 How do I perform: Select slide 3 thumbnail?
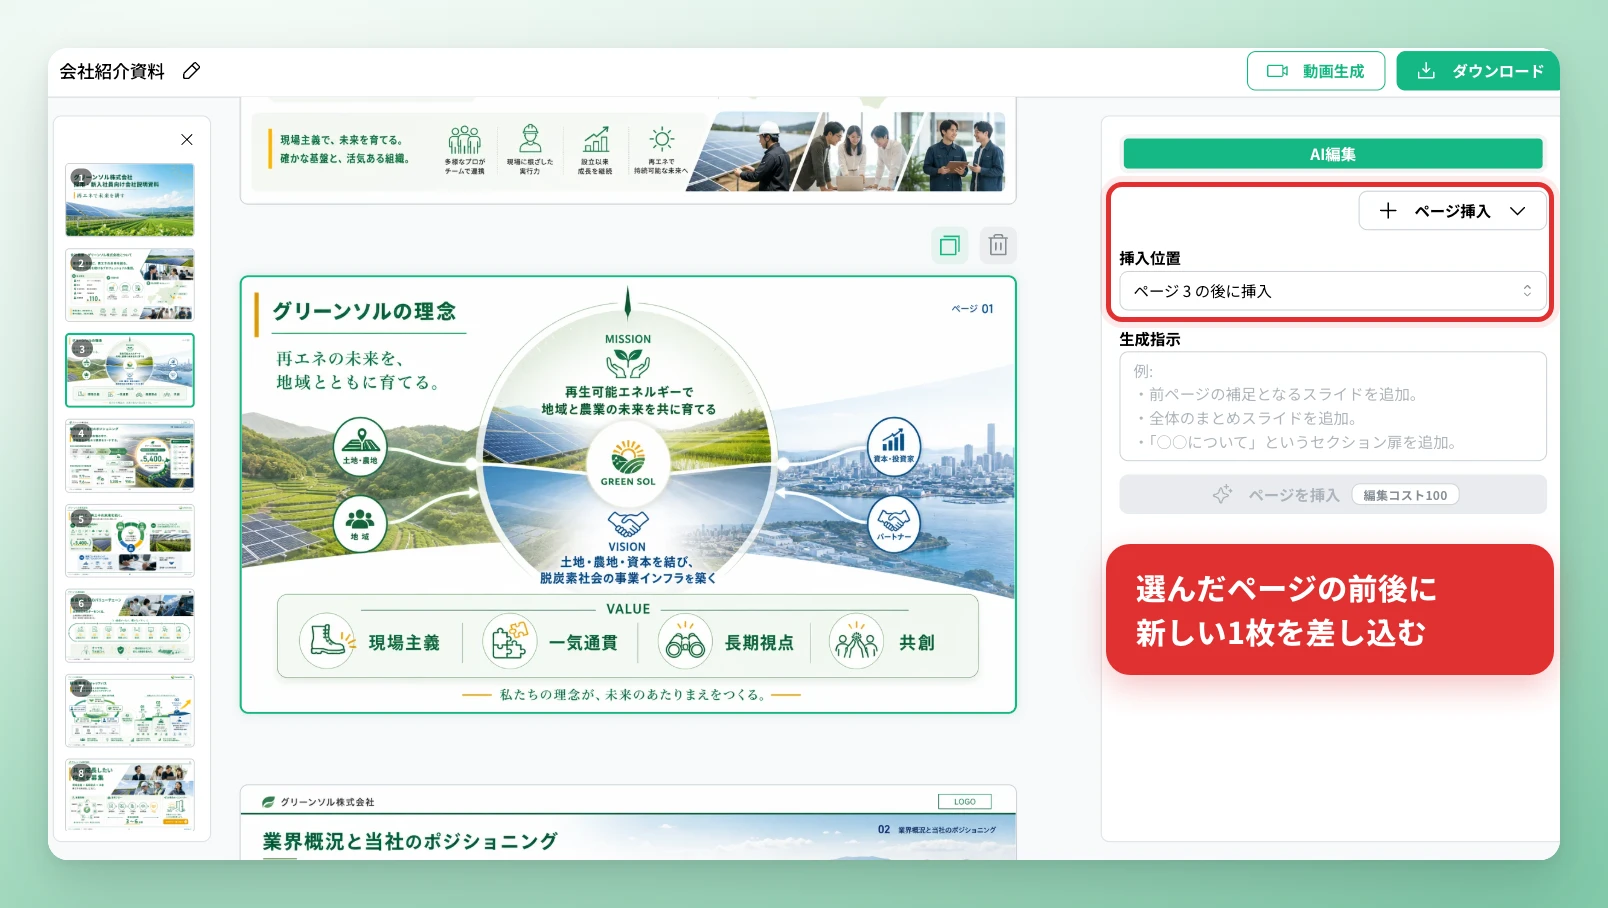coord(130,370)
